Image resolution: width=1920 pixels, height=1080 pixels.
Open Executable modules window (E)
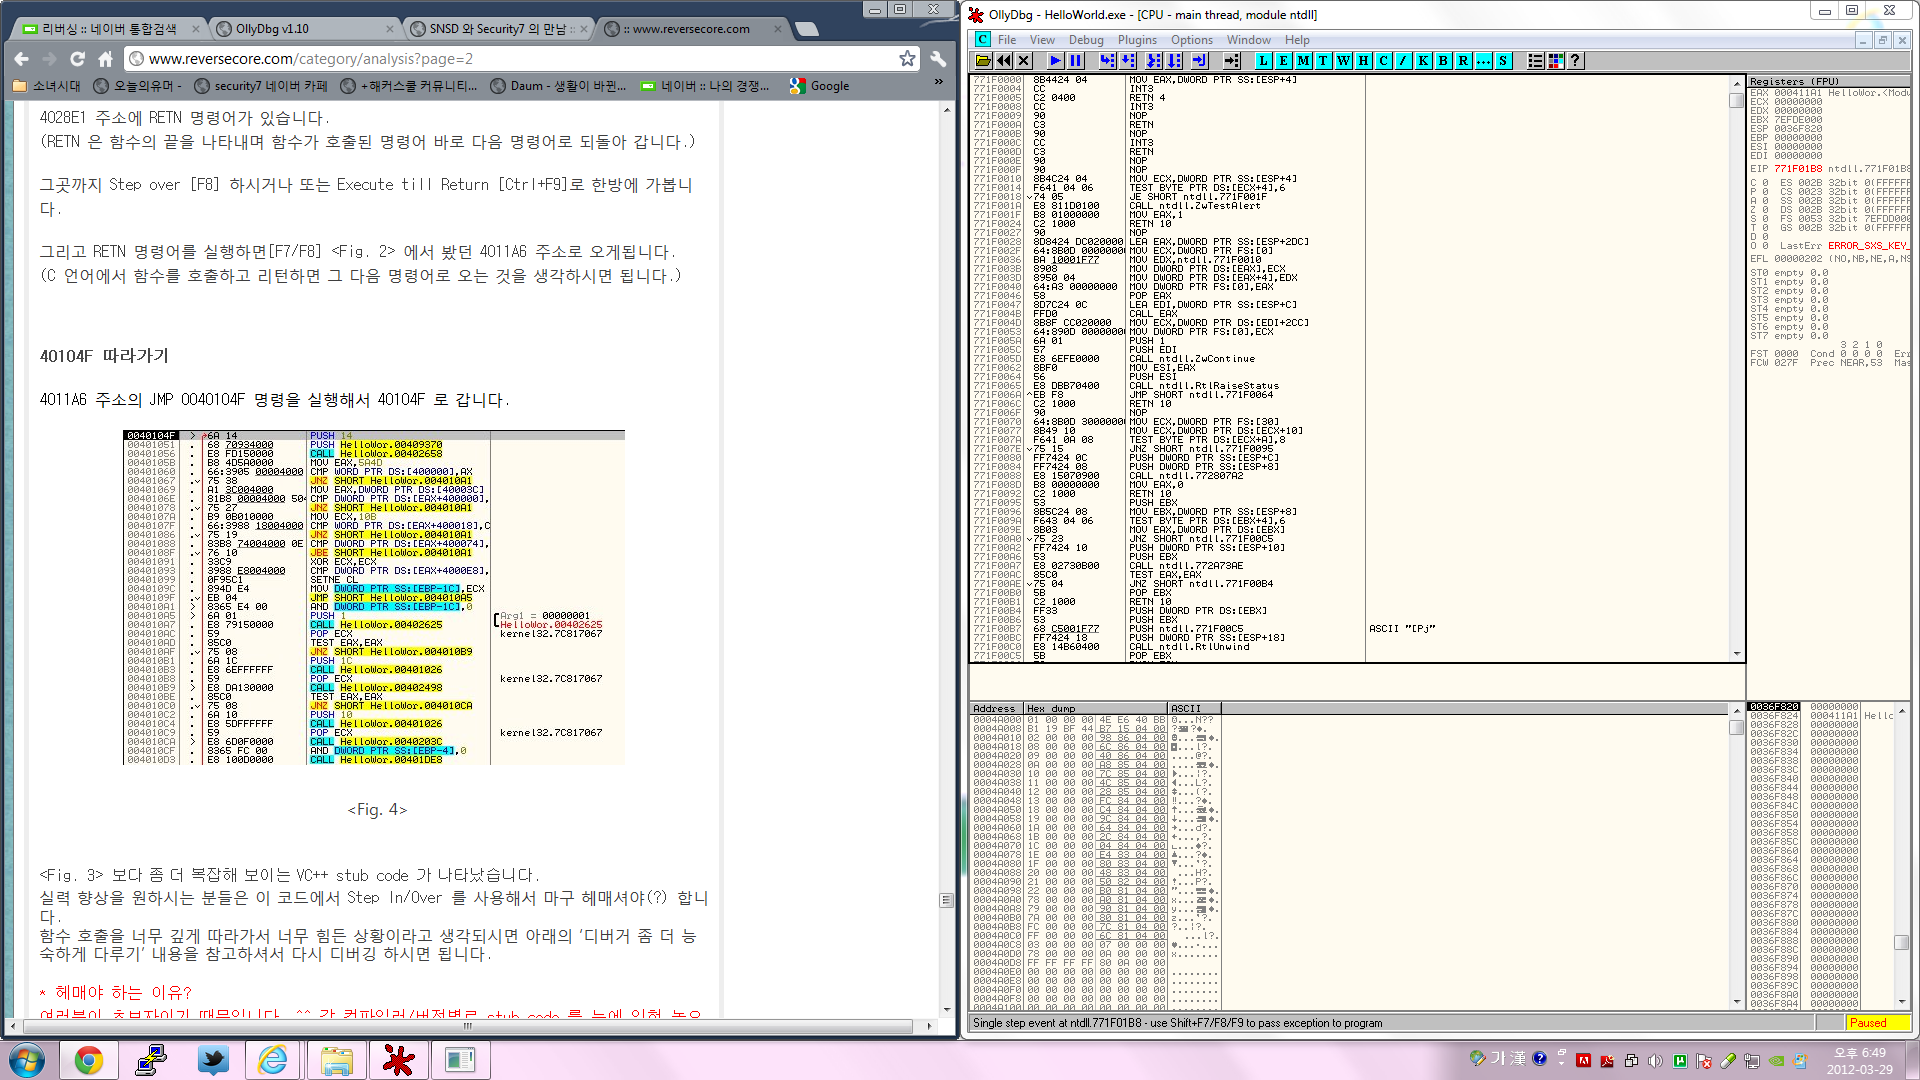1283,61
